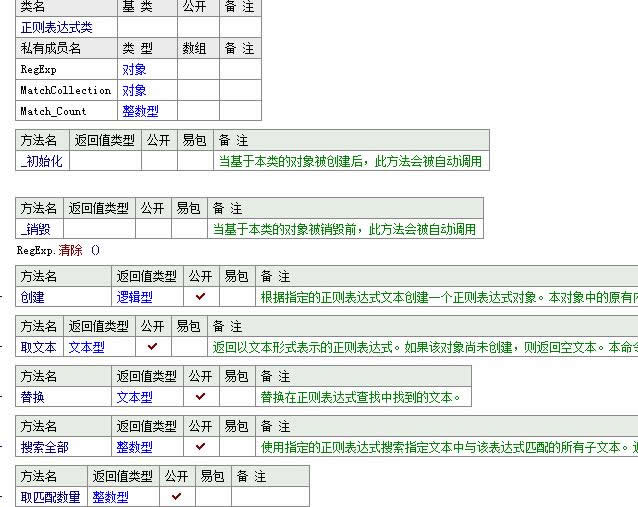Click the empty 易包 cell of 创建 method
The height and width of the screenshot is (507, 638).
237,297
